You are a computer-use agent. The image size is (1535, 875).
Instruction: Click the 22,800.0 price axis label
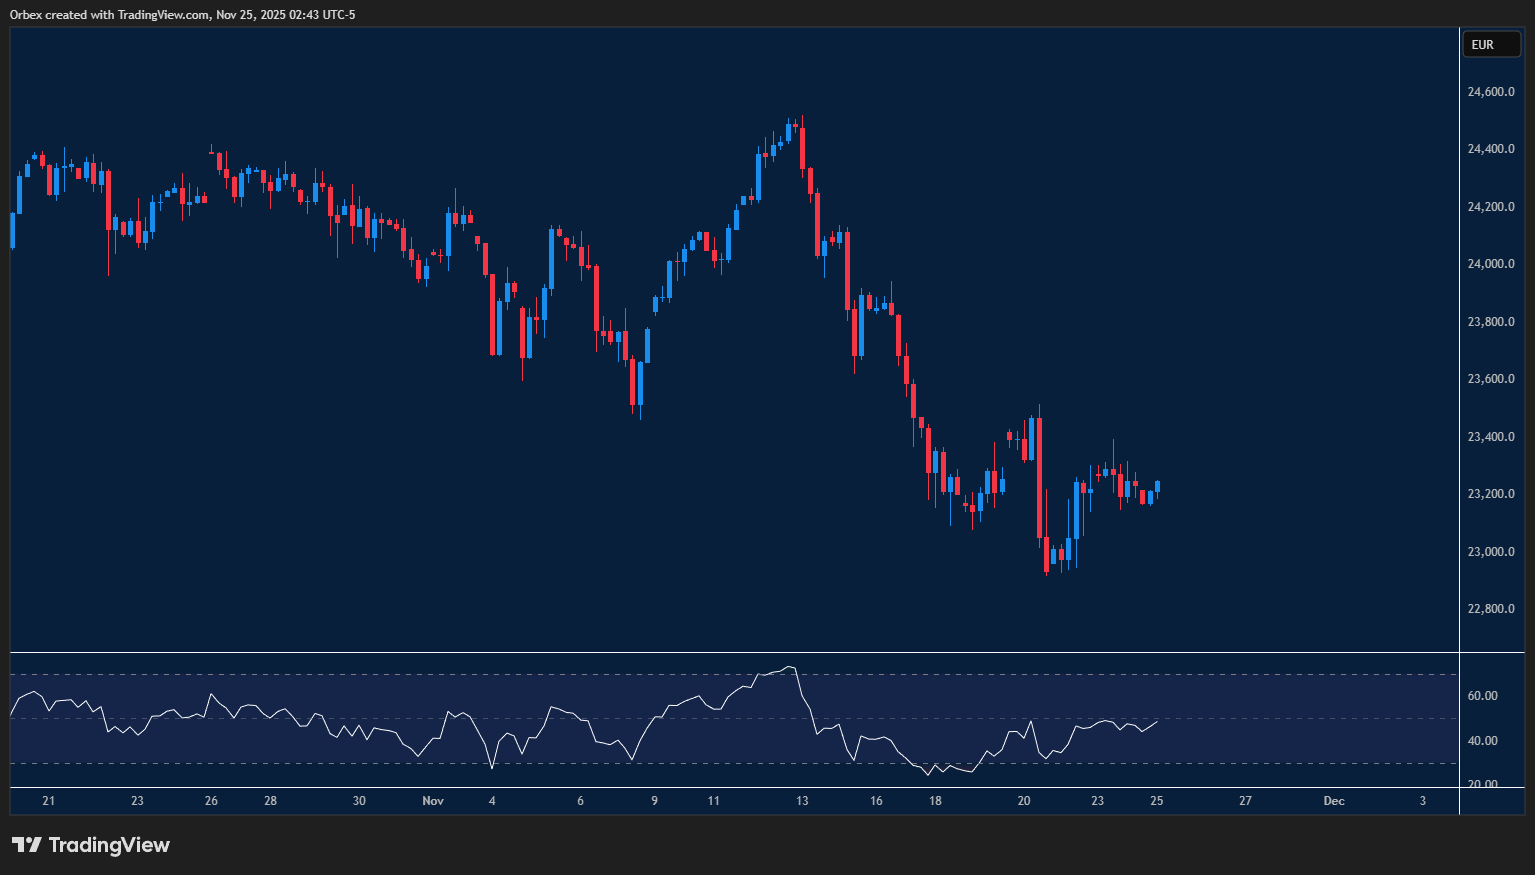pyautogui.click(x=1490, y=609)
